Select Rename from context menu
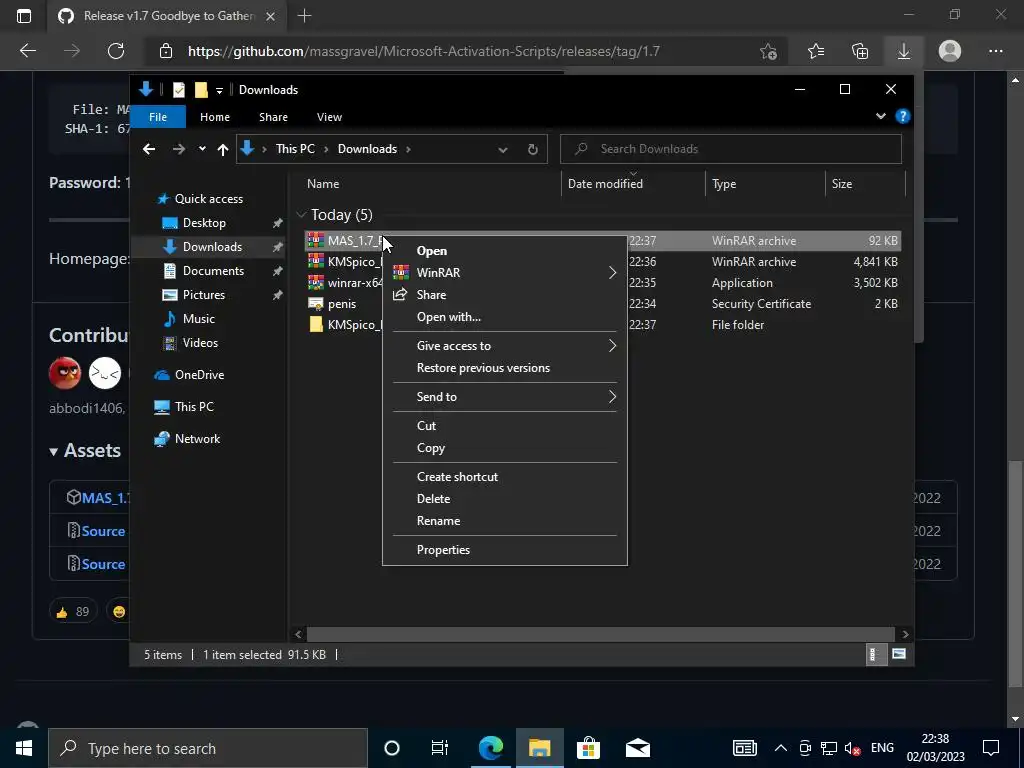Viewport: 1024px width, 768px height. (x=504, y=520)
